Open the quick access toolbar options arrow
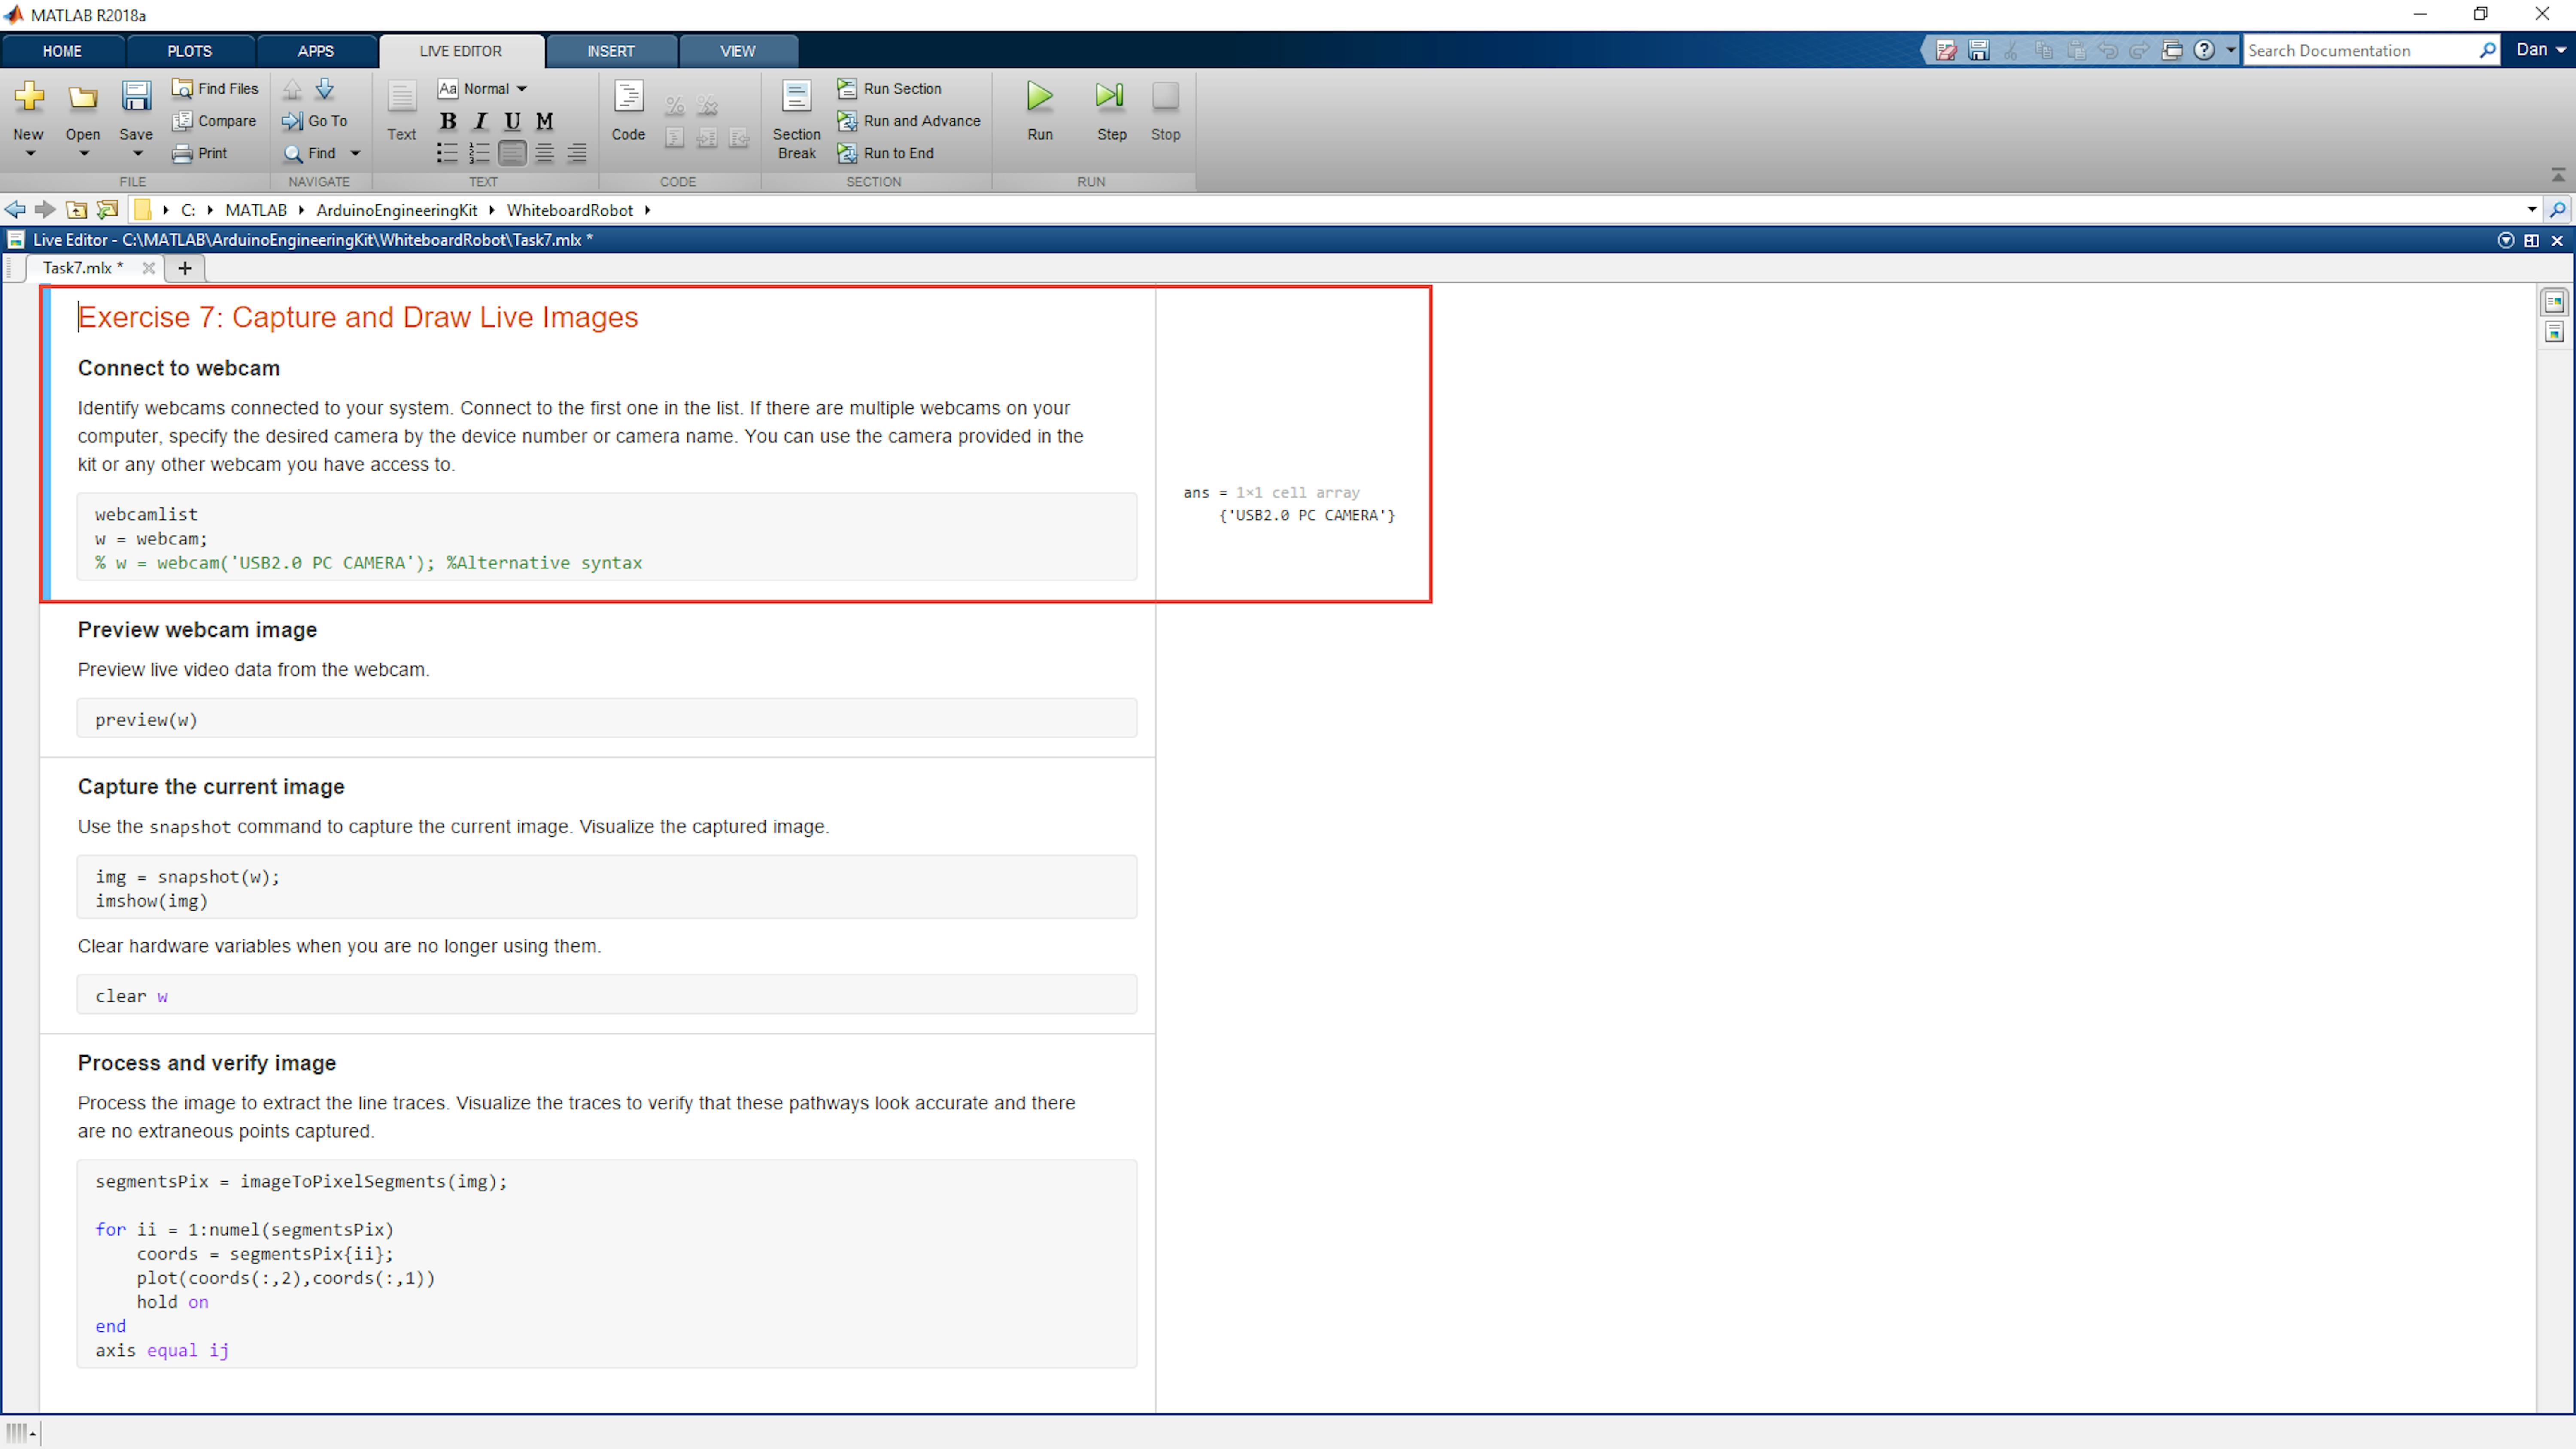This screenshot has height=1449, width=2576. [x=2230, y=50]
